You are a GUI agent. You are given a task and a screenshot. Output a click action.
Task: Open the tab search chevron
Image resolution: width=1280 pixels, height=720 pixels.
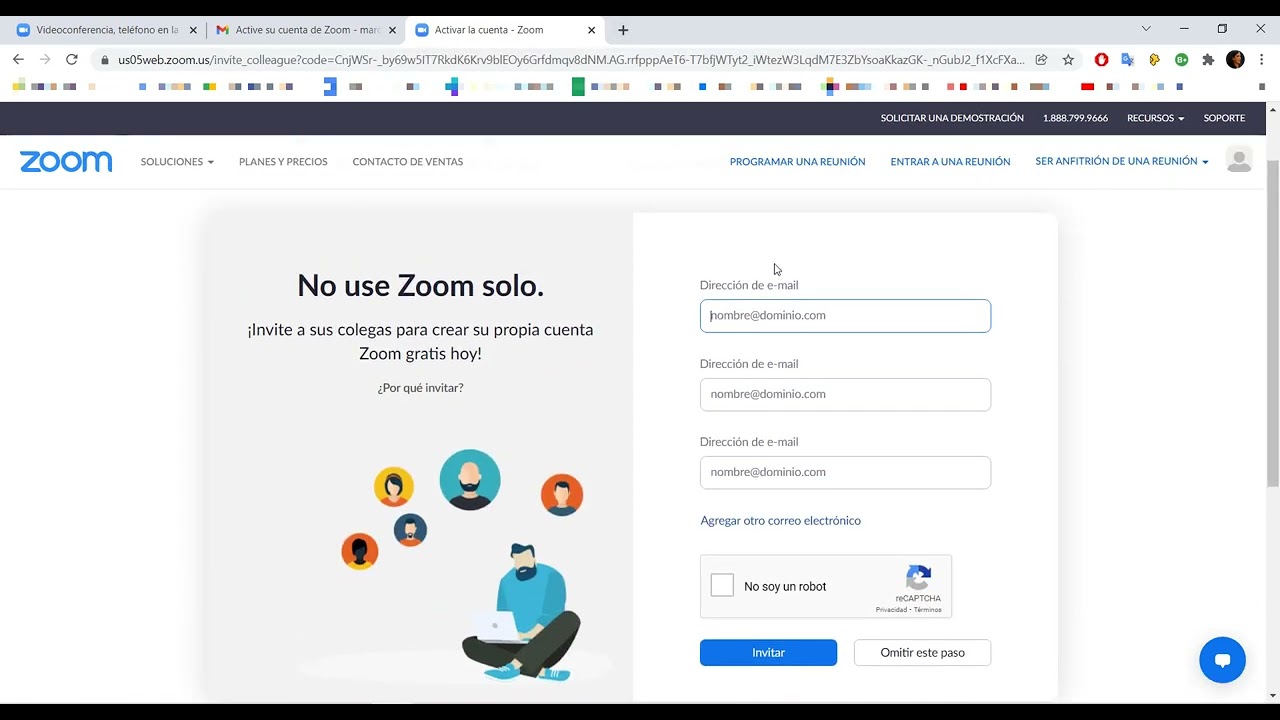[1146, 28]
